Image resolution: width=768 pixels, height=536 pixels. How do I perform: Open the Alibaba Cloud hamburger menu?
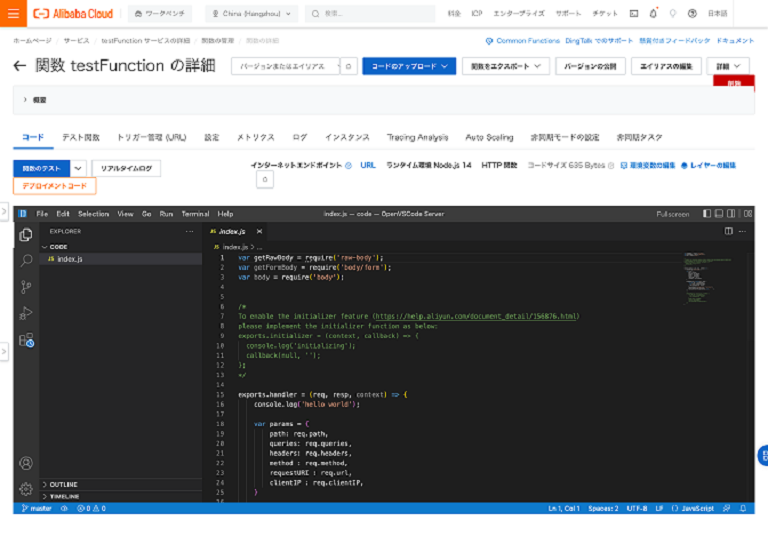click(x=13, y=14)
